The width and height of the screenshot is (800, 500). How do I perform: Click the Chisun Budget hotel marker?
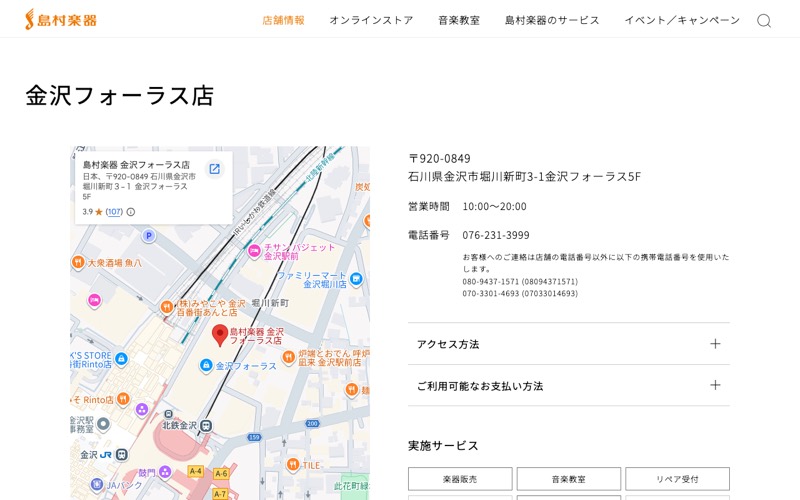(x=254, y=251)
